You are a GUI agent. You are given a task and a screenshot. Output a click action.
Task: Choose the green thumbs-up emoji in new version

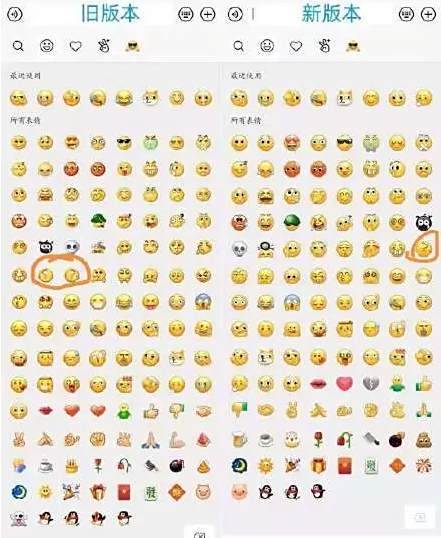coord(424,384)
